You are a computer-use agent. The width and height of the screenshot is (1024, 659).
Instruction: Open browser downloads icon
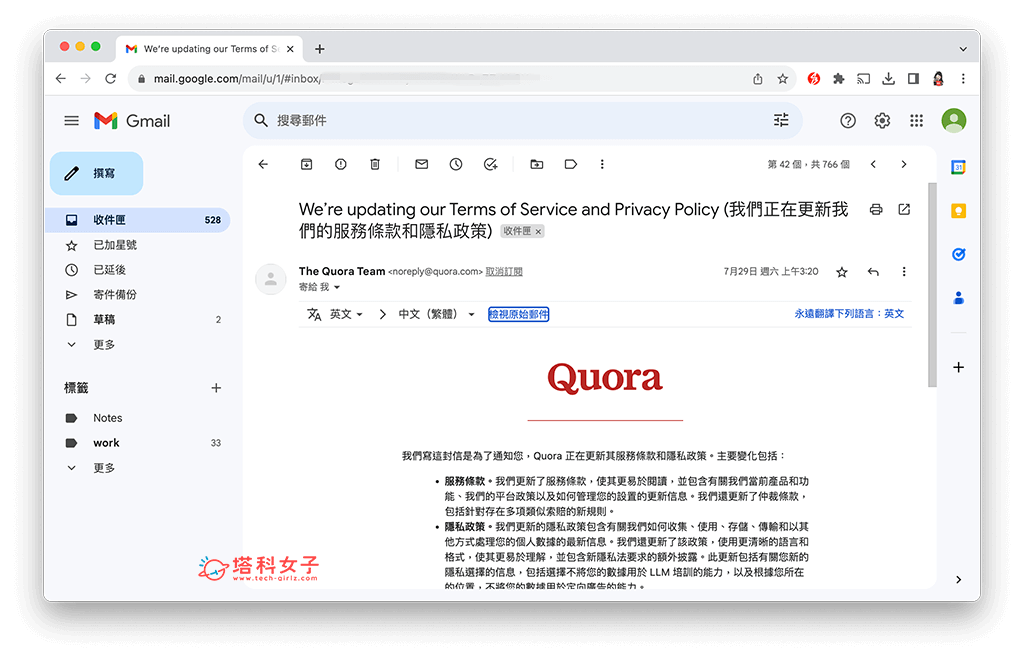[888, 79]
